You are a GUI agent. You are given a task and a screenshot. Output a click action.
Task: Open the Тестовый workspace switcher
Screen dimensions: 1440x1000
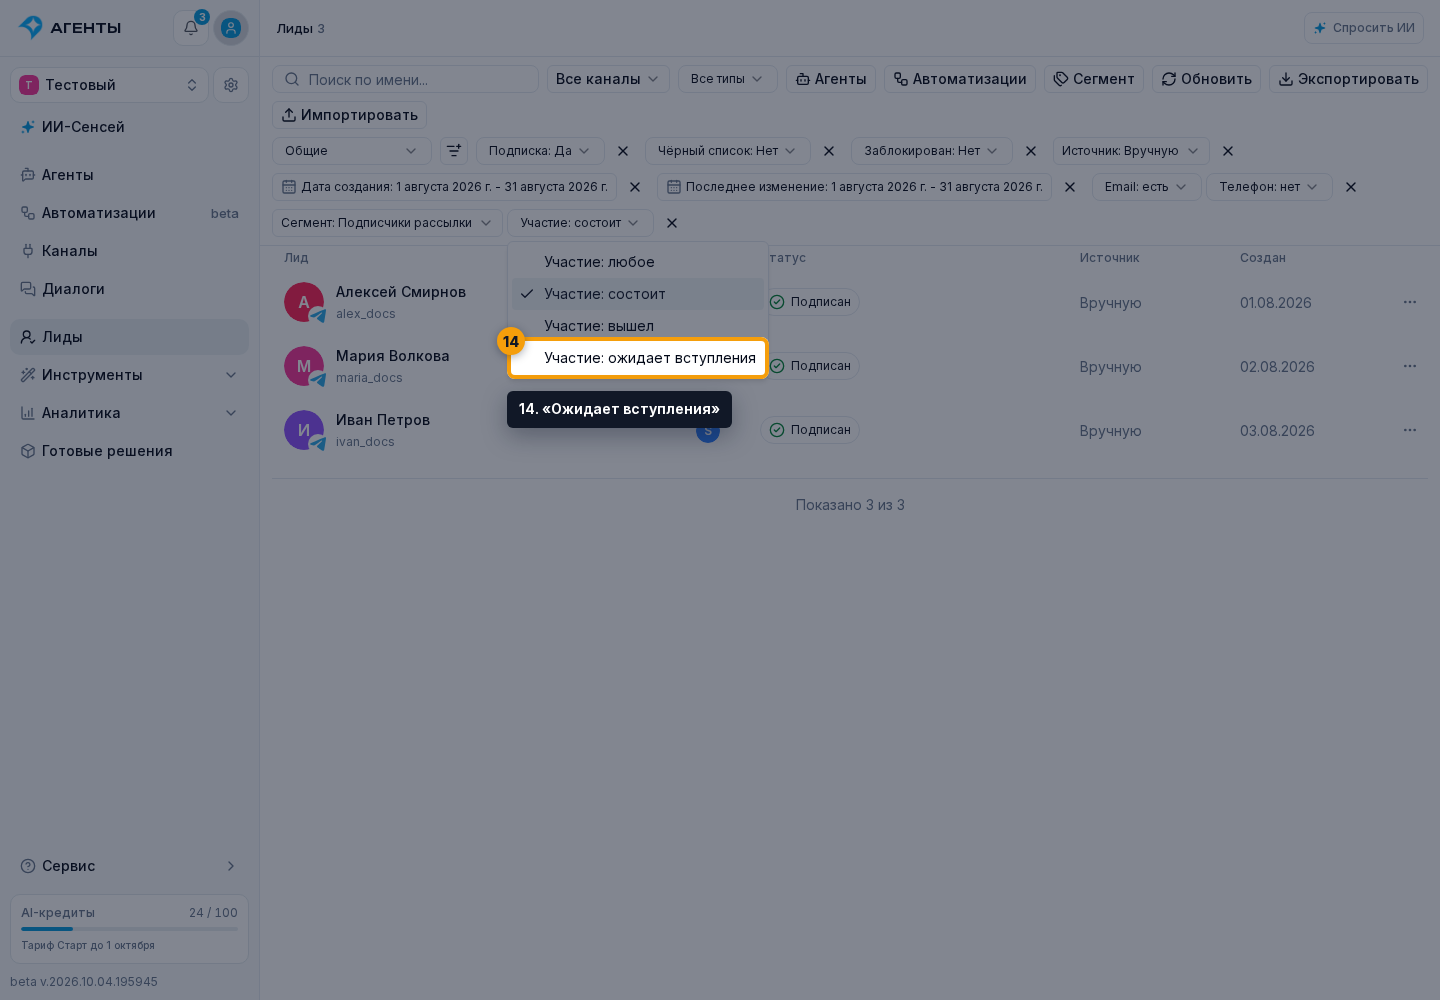pos(109,85)
